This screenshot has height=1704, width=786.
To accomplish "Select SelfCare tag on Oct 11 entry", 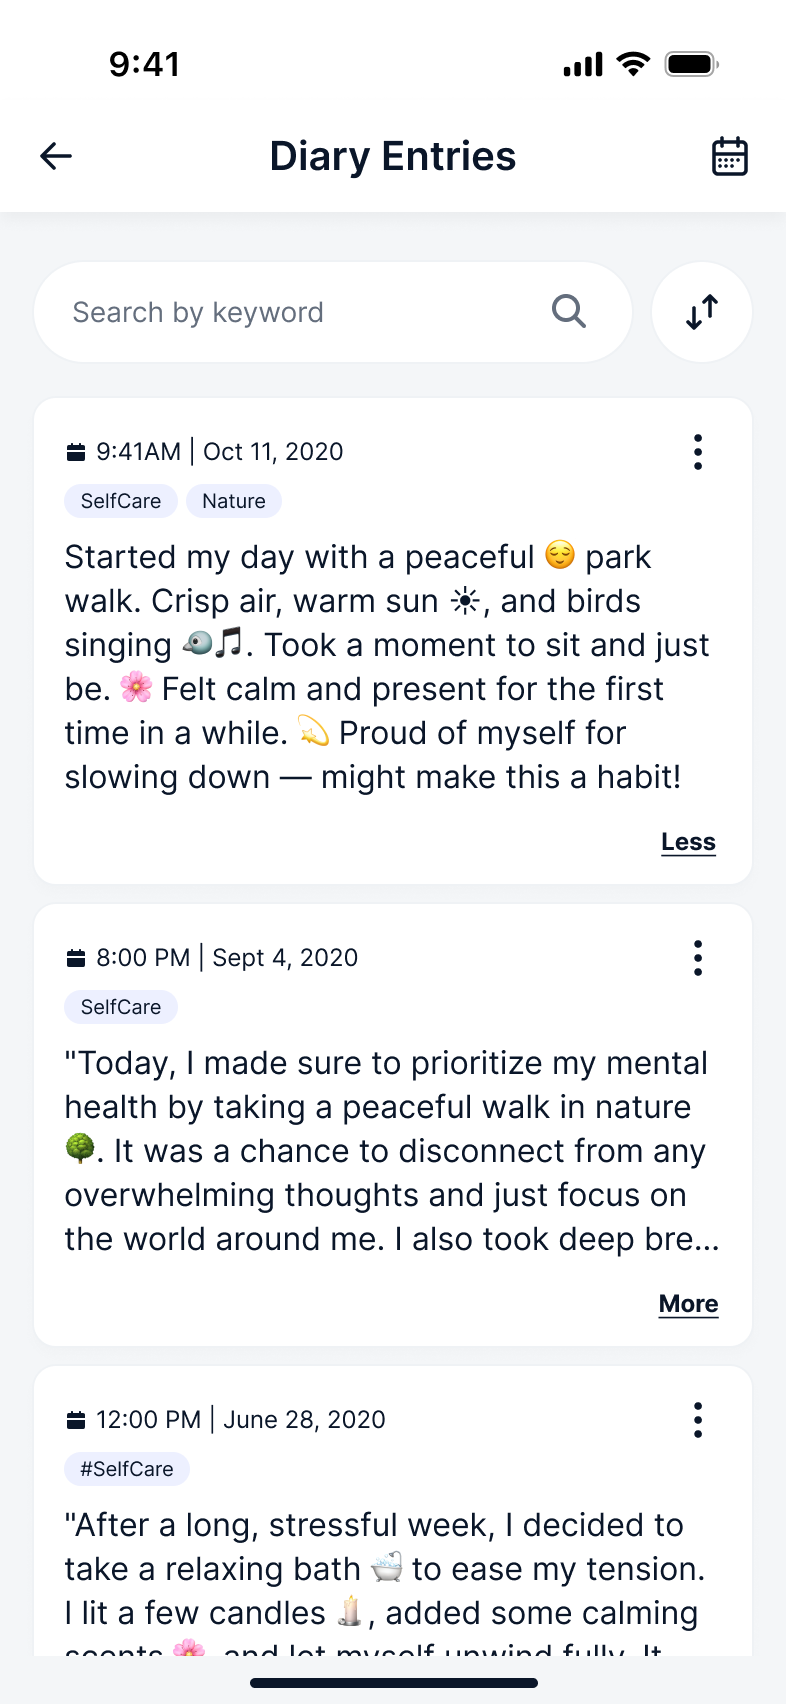I will click(121, 501).
